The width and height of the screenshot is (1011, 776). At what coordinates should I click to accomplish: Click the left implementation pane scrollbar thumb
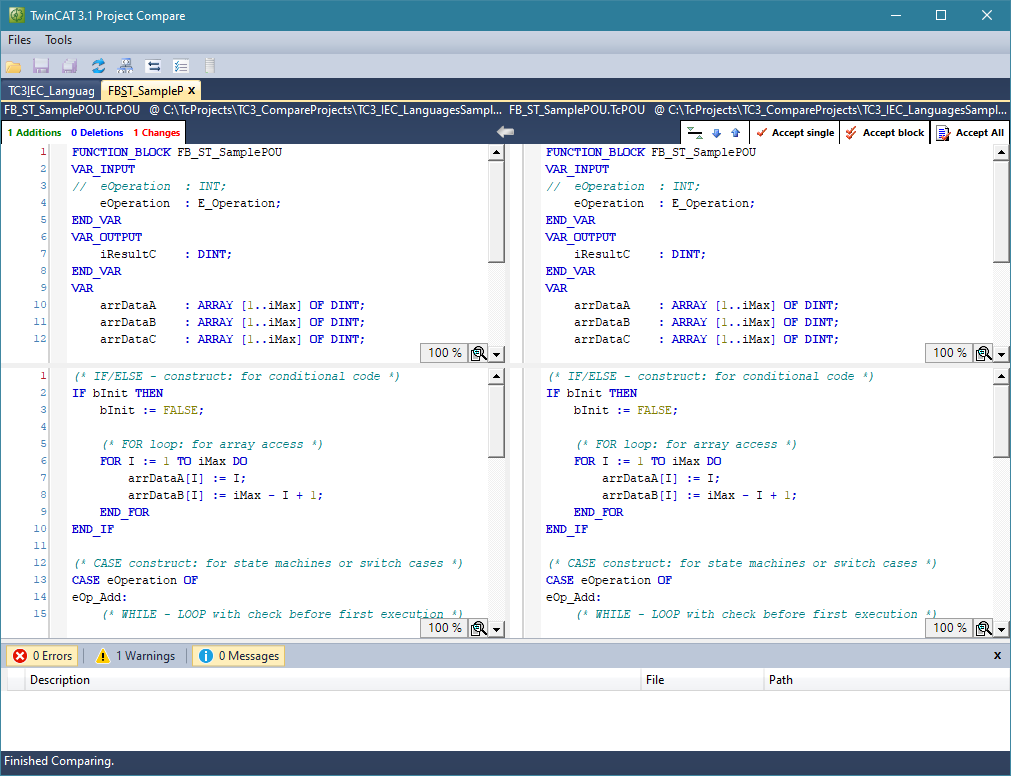pyautogui.click(x=496, y=421)
